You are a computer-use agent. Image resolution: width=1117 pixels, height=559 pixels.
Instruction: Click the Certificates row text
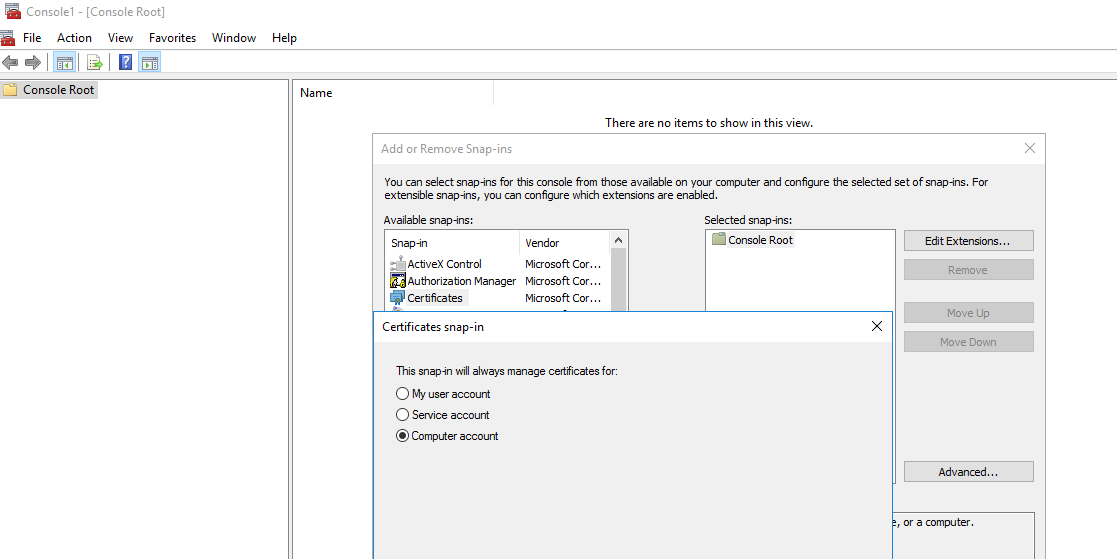435,298
